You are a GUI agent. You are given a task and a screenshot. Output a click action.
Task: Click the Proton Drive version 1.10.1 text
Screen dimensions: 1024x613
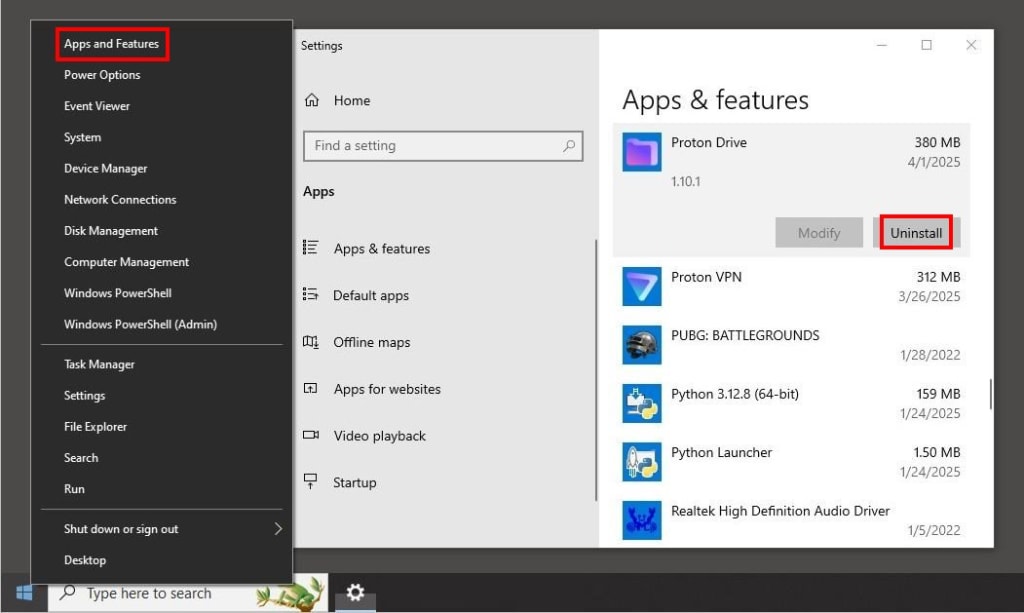(686, 181)
